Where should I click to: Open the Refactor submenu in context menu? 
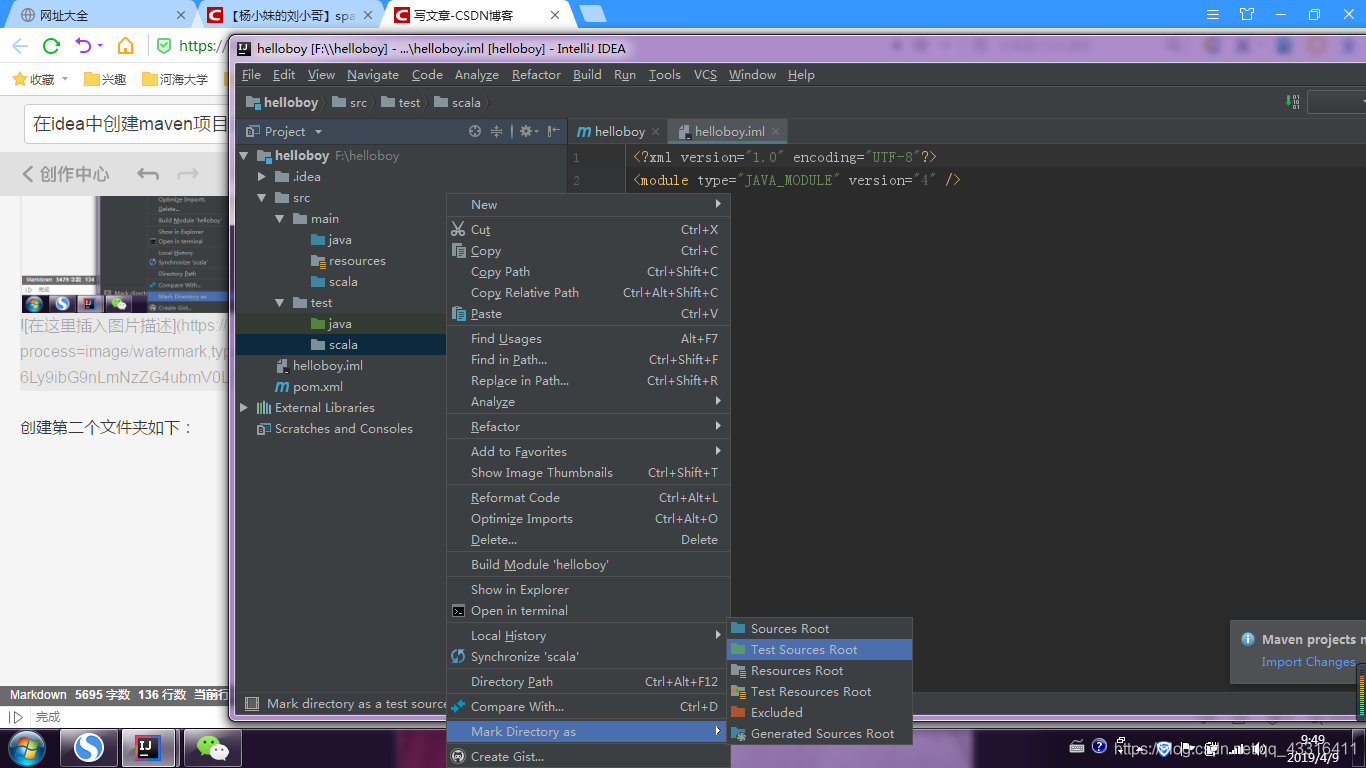(588, 426)
